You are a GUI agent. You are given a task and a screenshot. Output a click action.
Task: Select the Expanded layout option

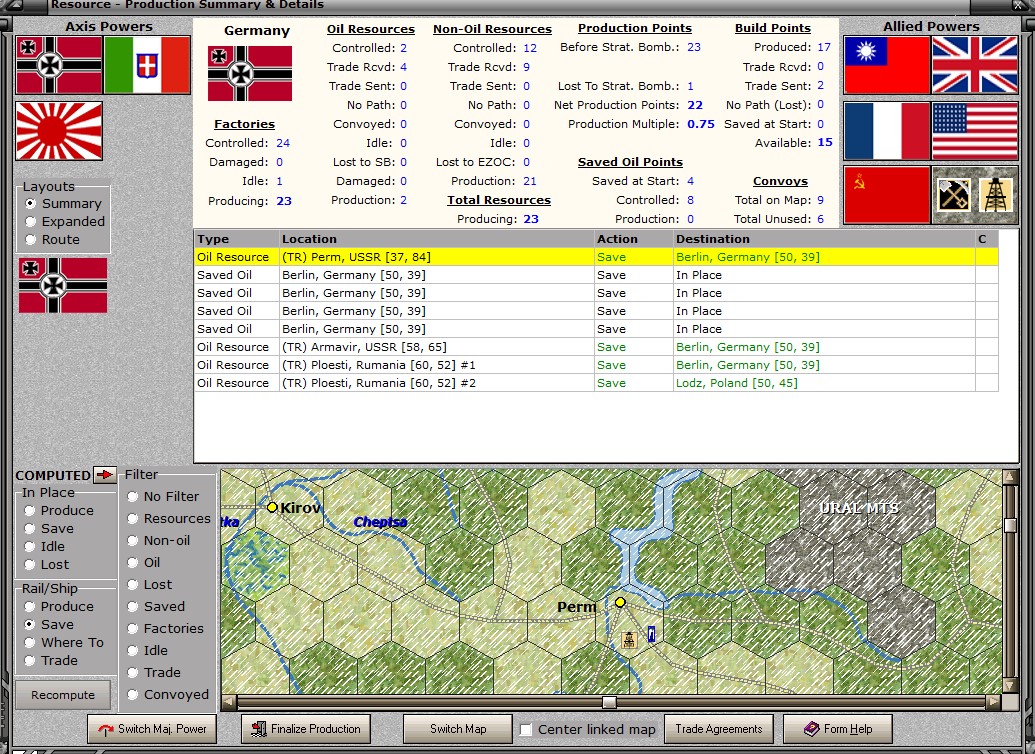tap(32, 222)
